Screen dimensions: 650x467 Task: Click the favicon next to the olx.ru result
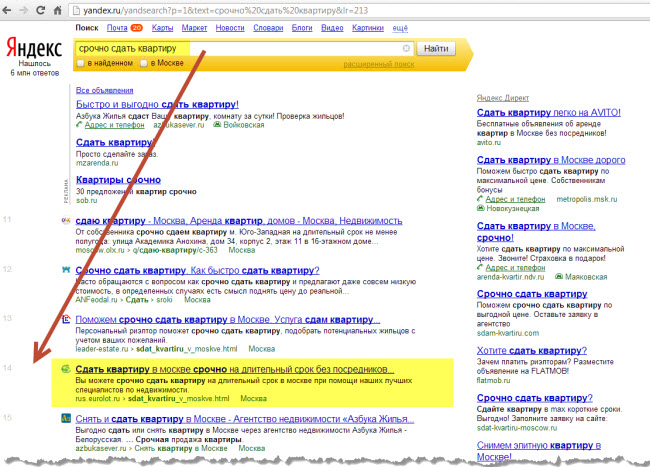[66, 220]
